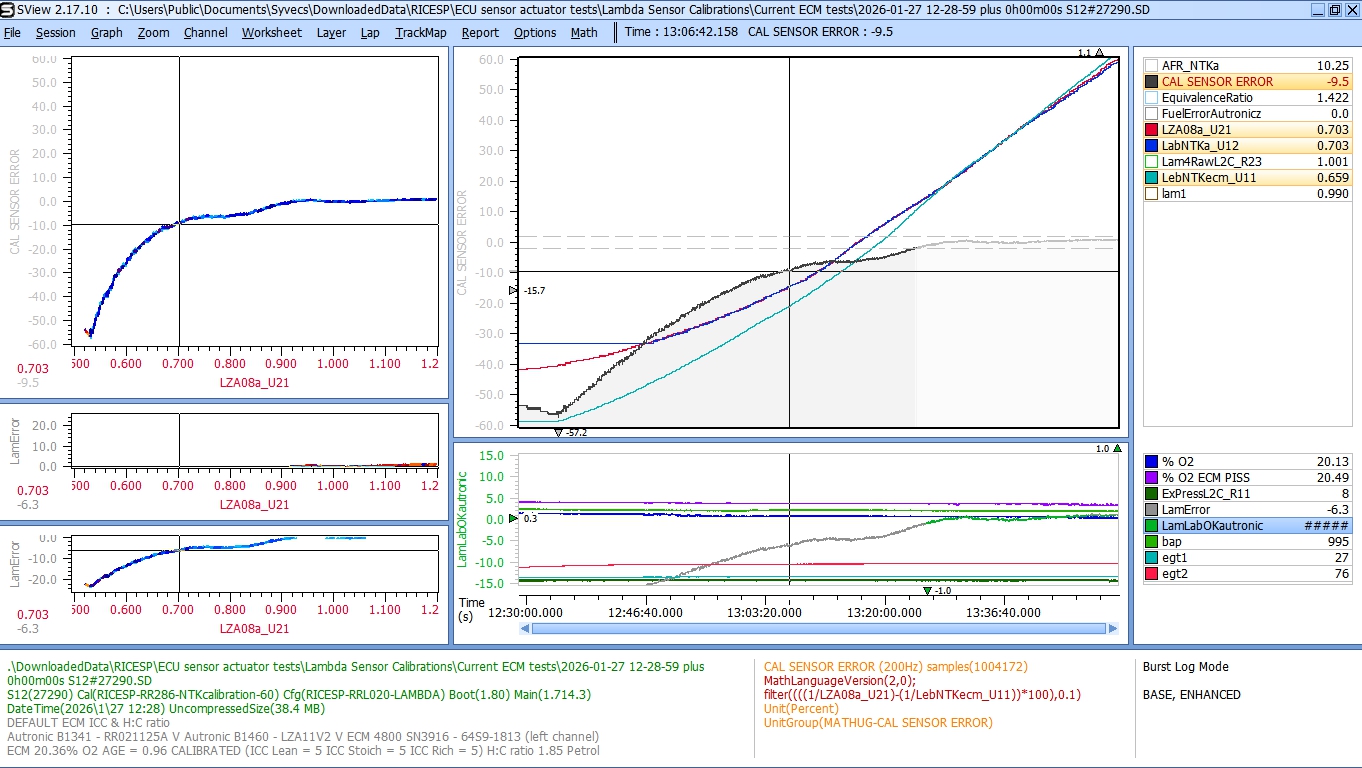Expand the TrackMap menu

tap(420, 32)
